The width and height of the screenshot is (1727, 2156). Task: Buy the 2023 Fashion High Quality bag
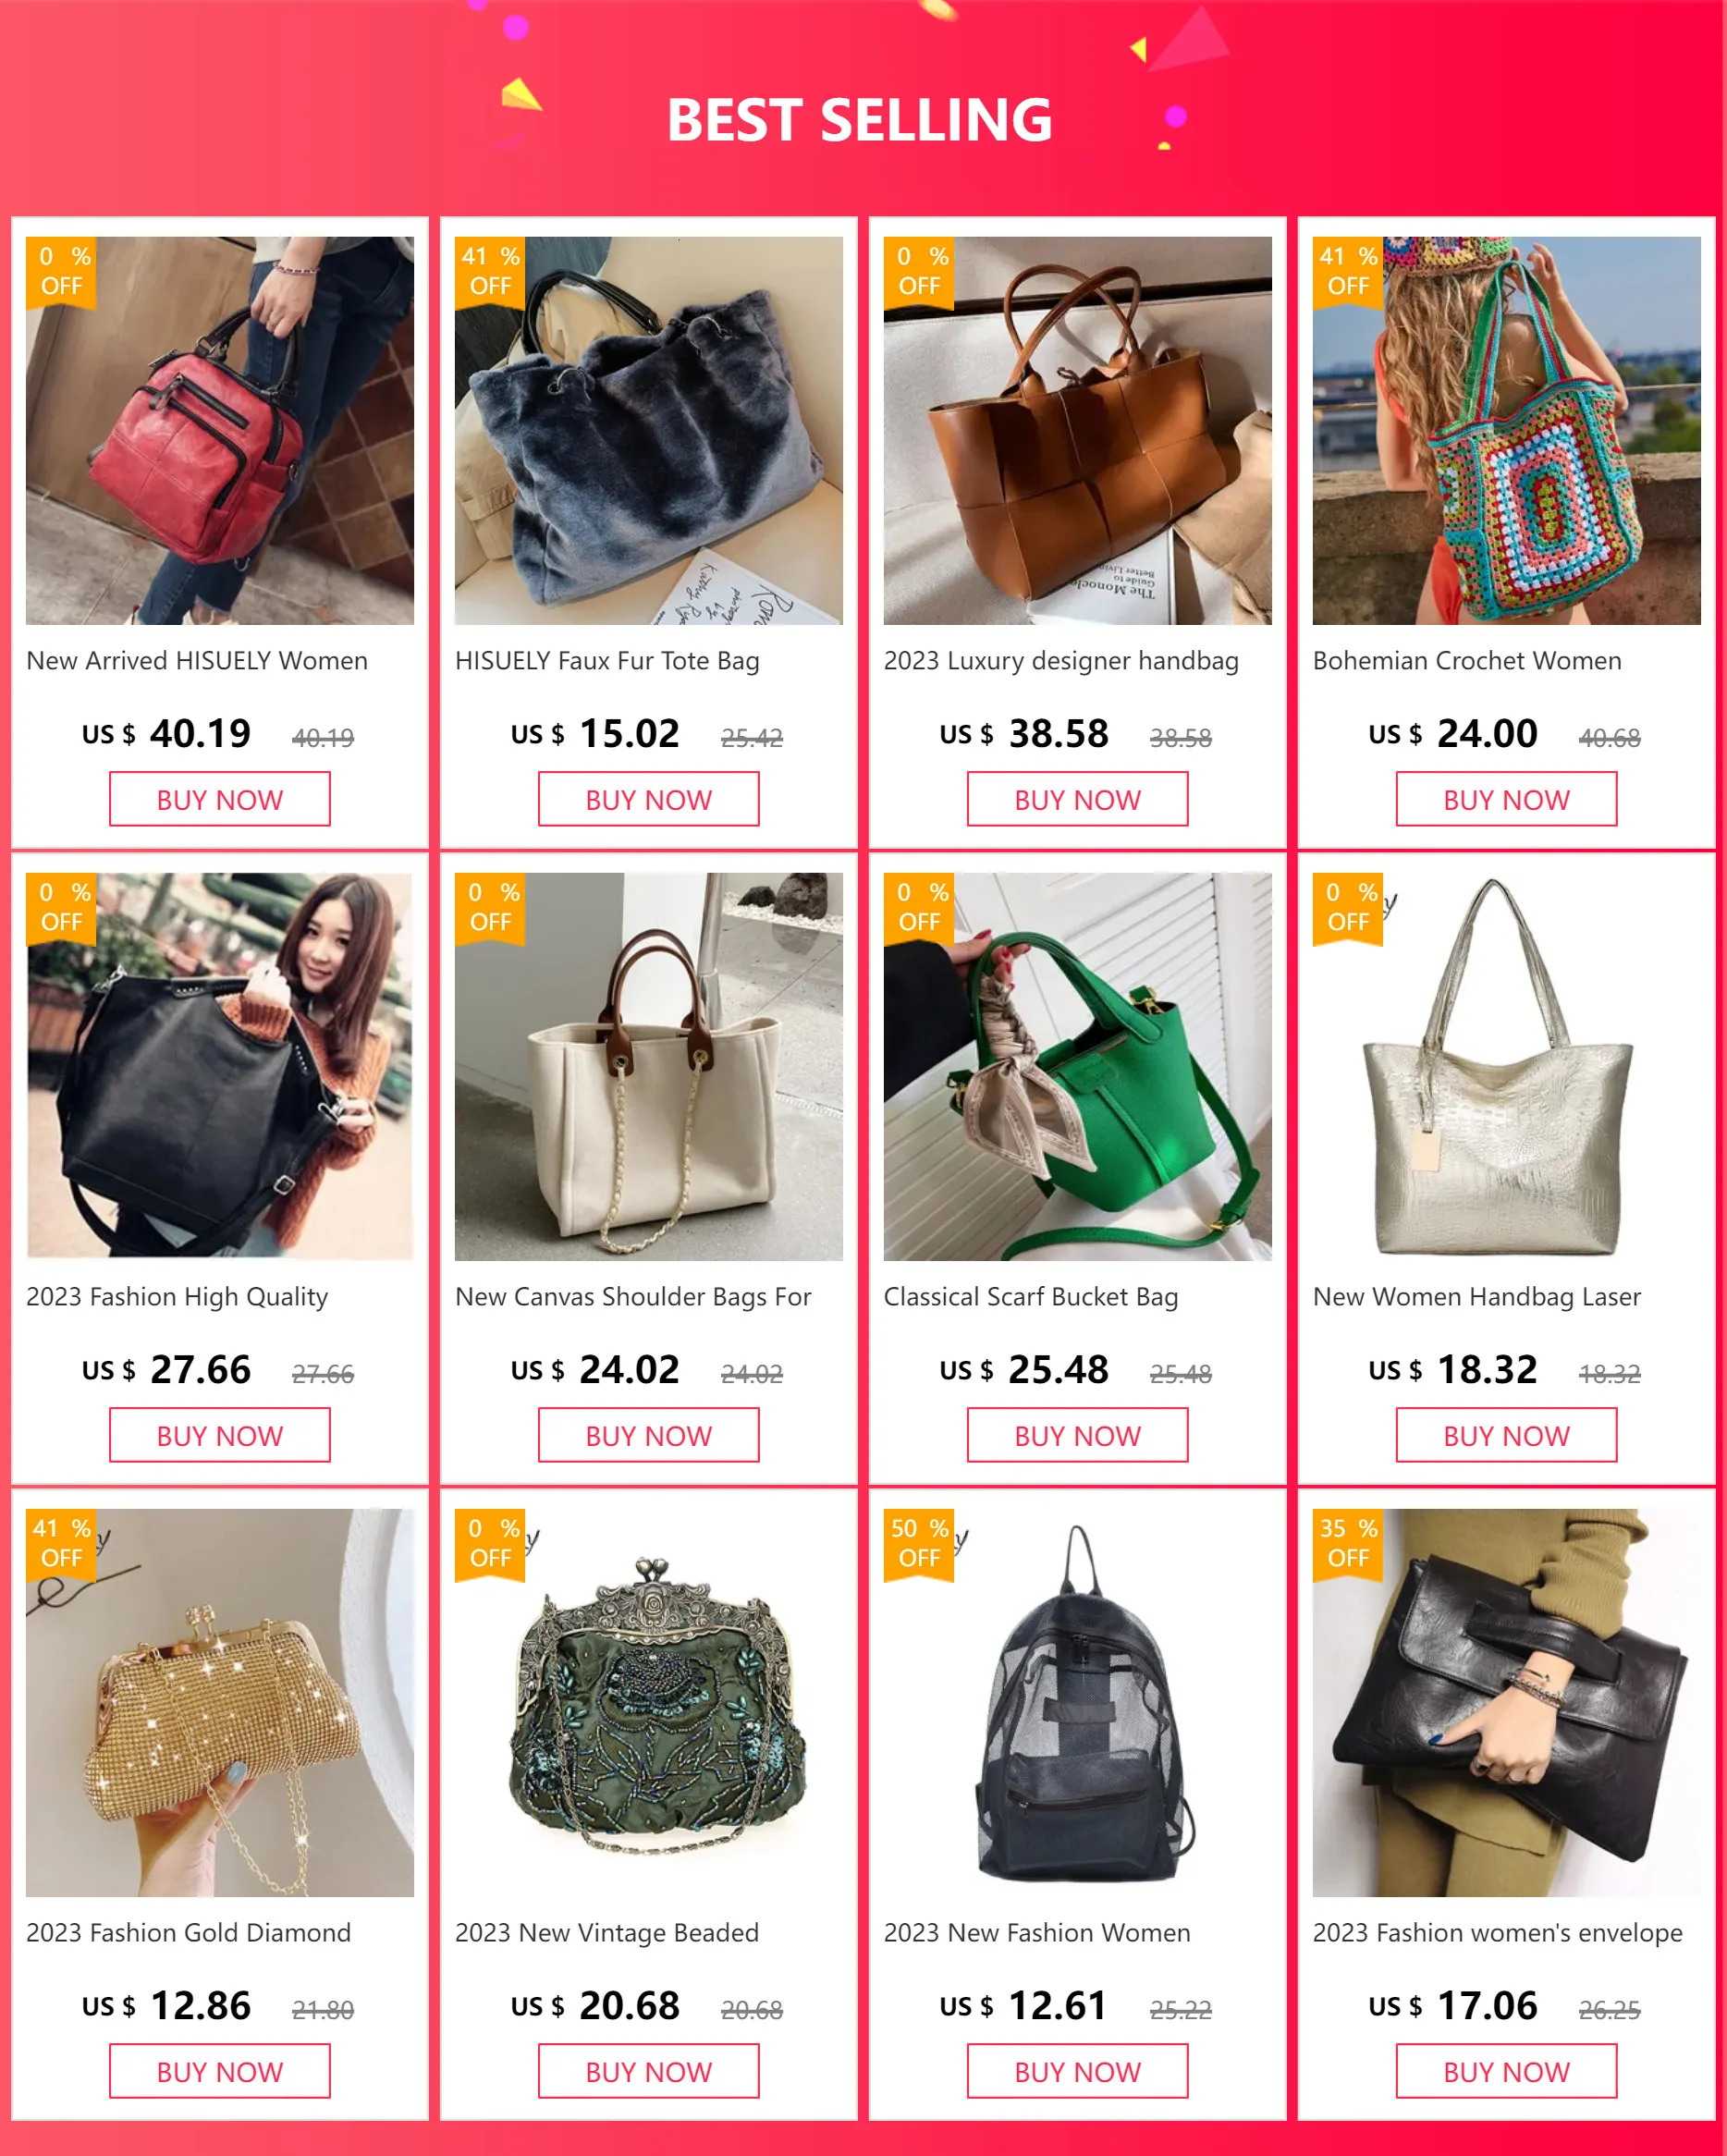[x=220, y=1435]
